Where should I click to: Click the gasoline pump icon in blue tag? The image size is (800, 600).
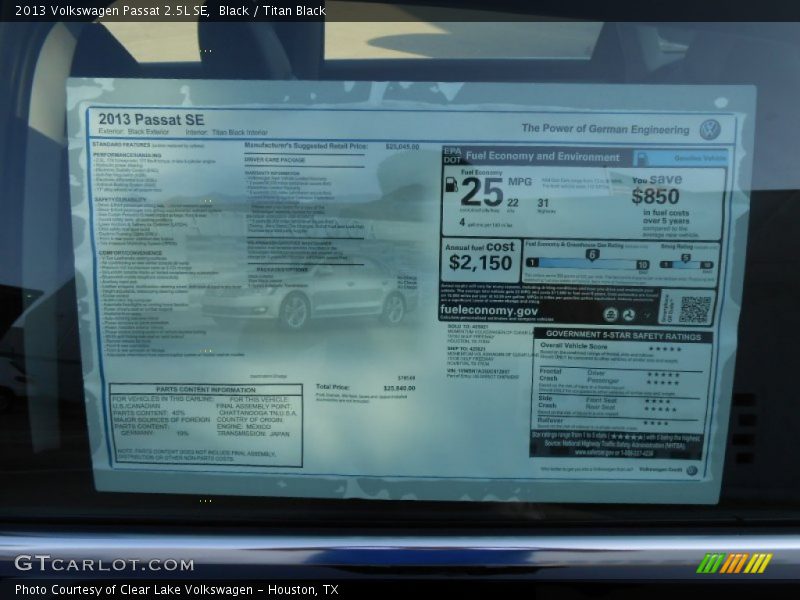pyautogui.click(x=643, y=158)
